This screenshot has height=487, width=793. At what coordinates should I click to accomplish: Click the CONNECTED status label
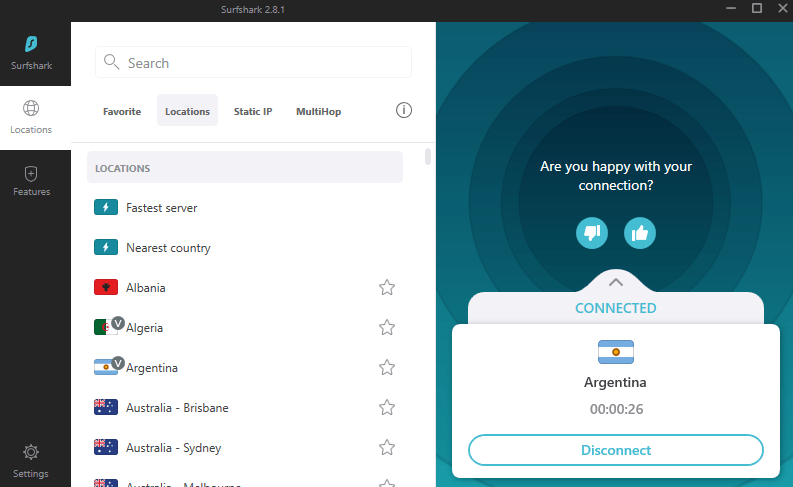pyautogui.click(x=615, y=308)
